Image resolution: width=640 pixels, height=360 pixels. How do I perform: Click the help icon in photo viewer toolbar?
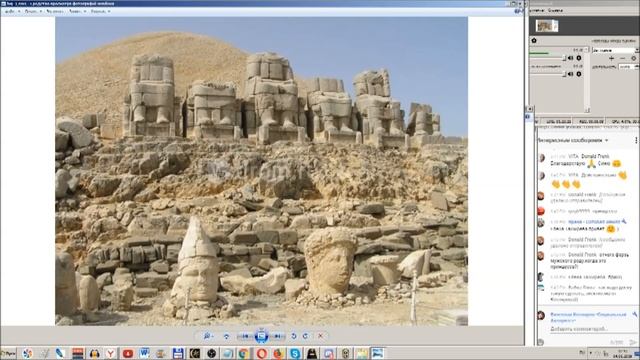[518, 11]
